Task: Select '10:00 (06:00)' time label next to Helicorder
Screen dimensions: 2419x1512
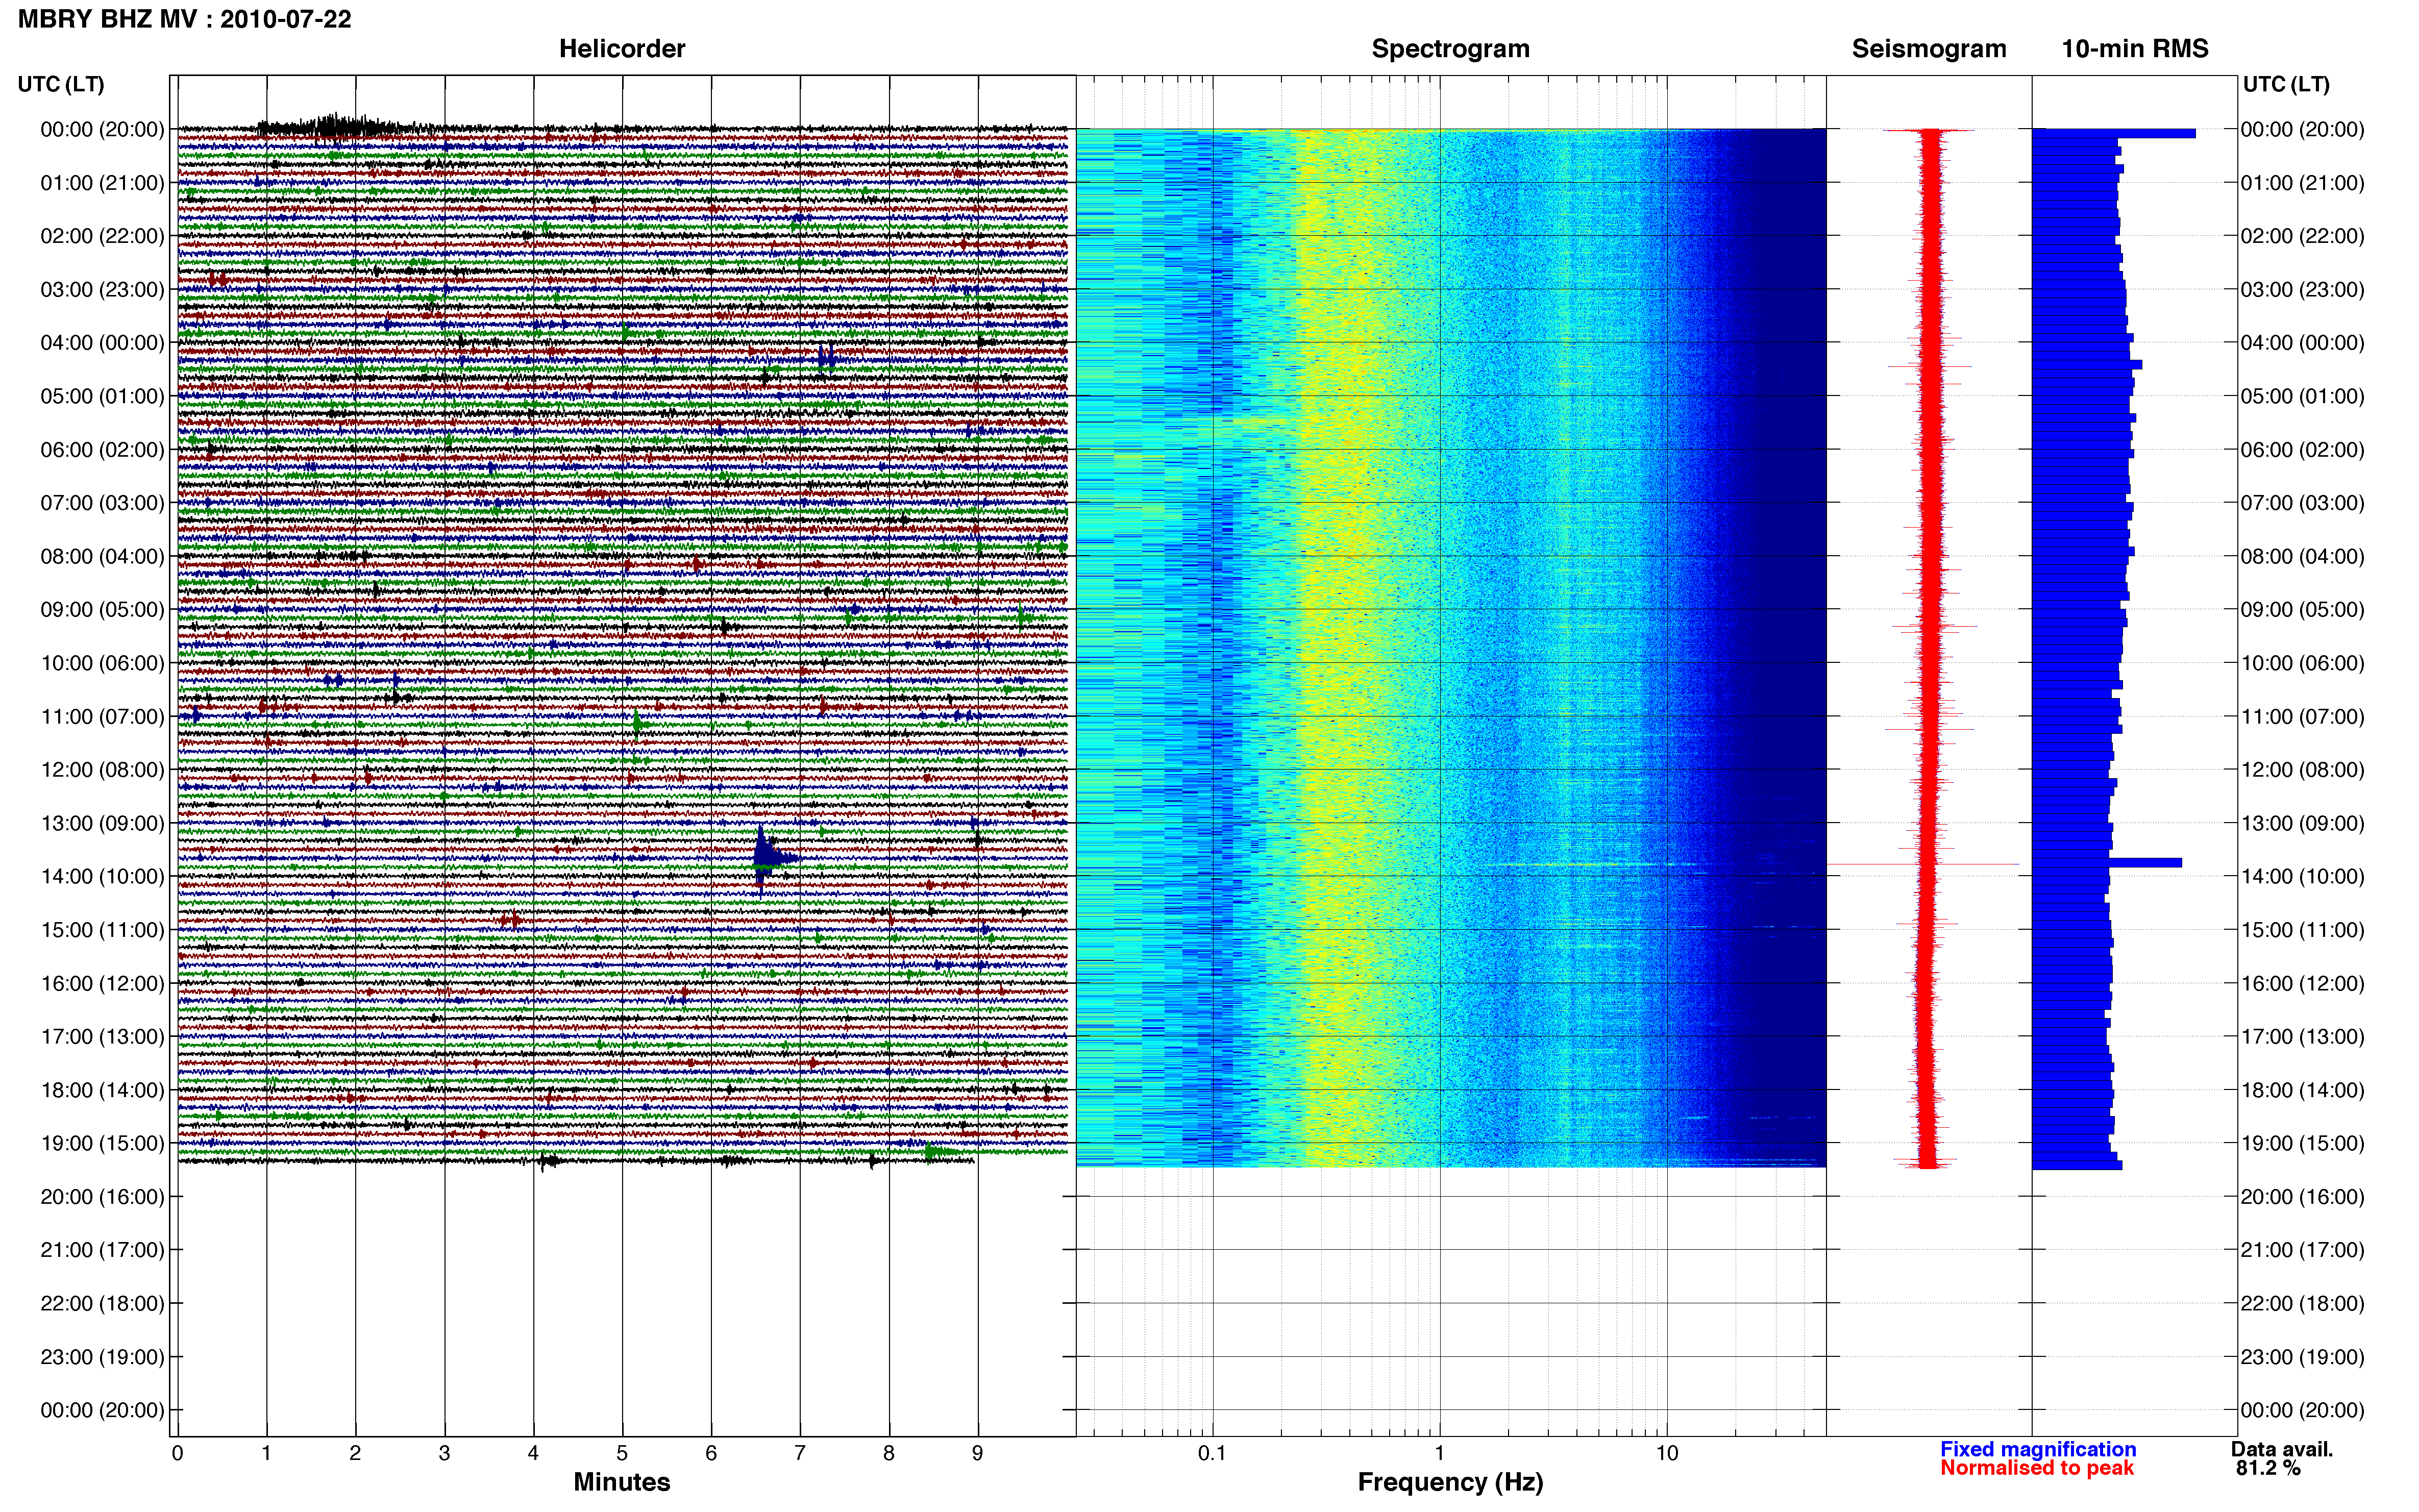Action: click(102, 663)
